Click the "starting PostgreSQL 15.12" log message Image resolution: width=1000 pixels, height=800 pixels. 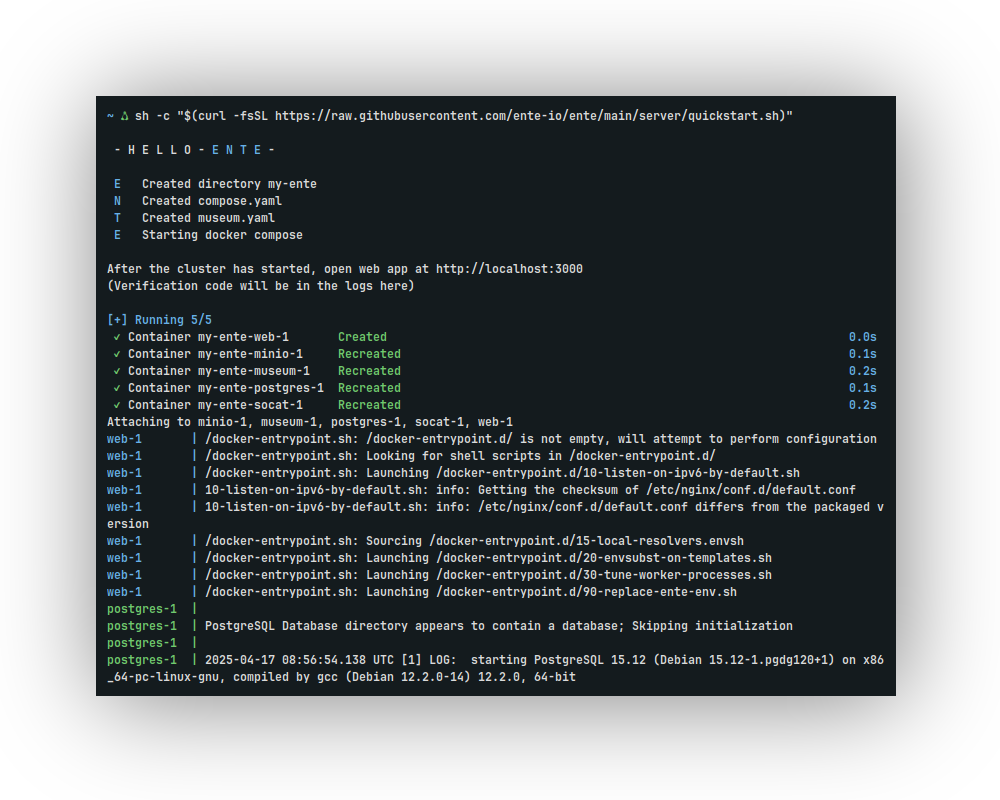pos(559,660)
